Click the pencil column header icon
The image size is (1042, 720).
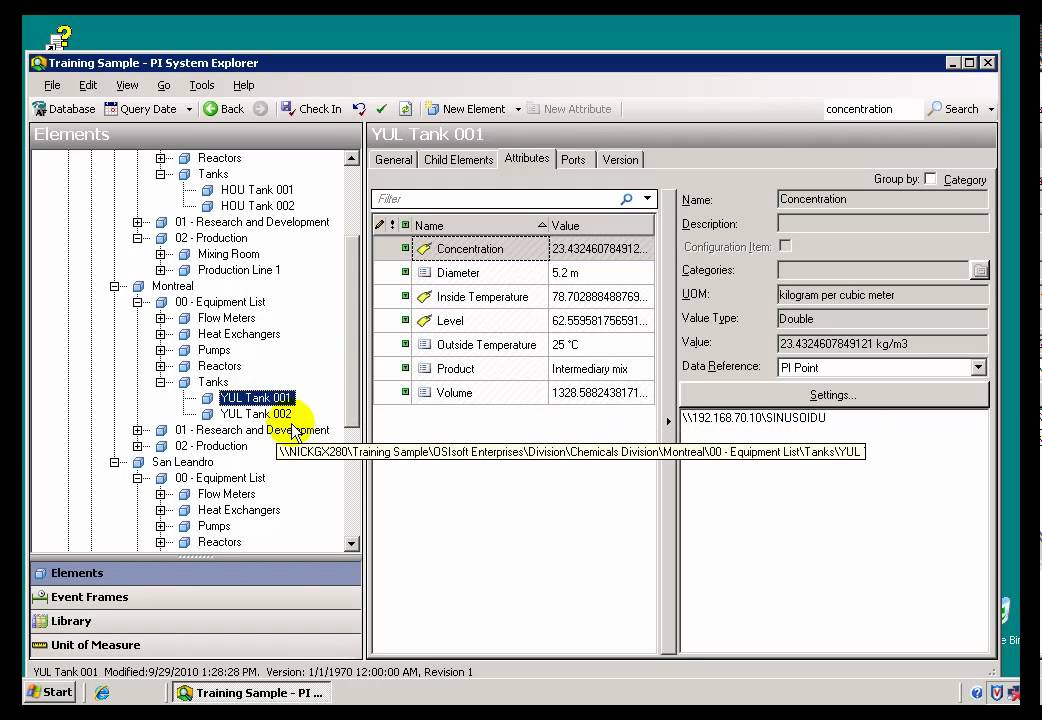379,225
